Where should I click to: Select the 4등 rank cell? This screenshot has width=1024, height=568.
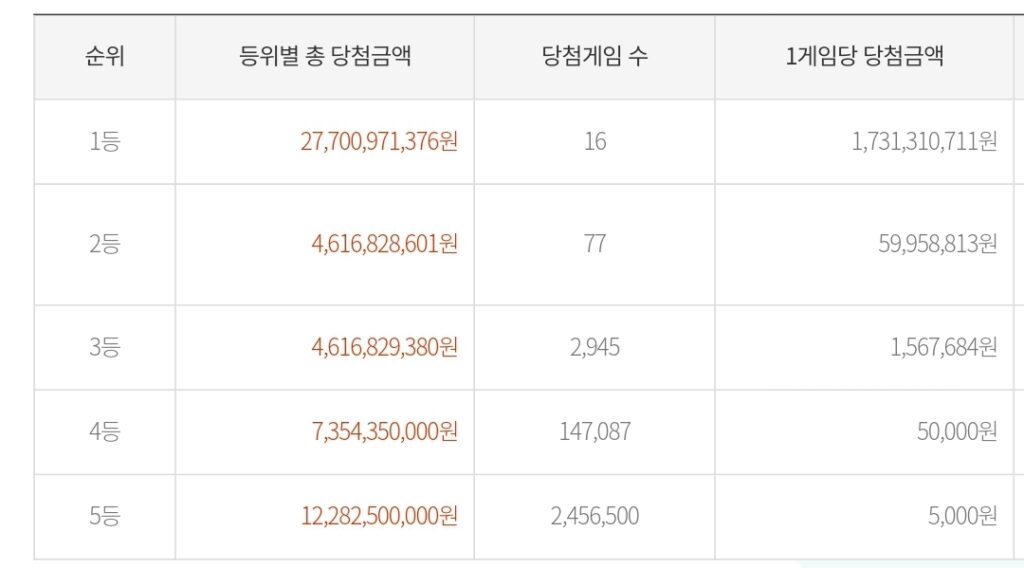(x=104, y=432)
